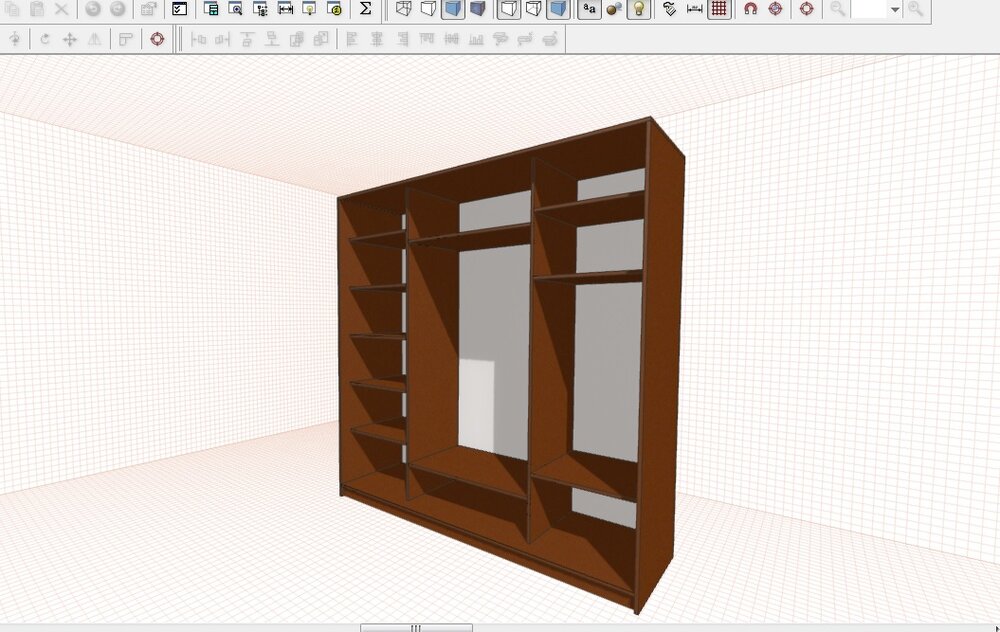Toggle the light bulb lighting button

click(x=639, y=9)
